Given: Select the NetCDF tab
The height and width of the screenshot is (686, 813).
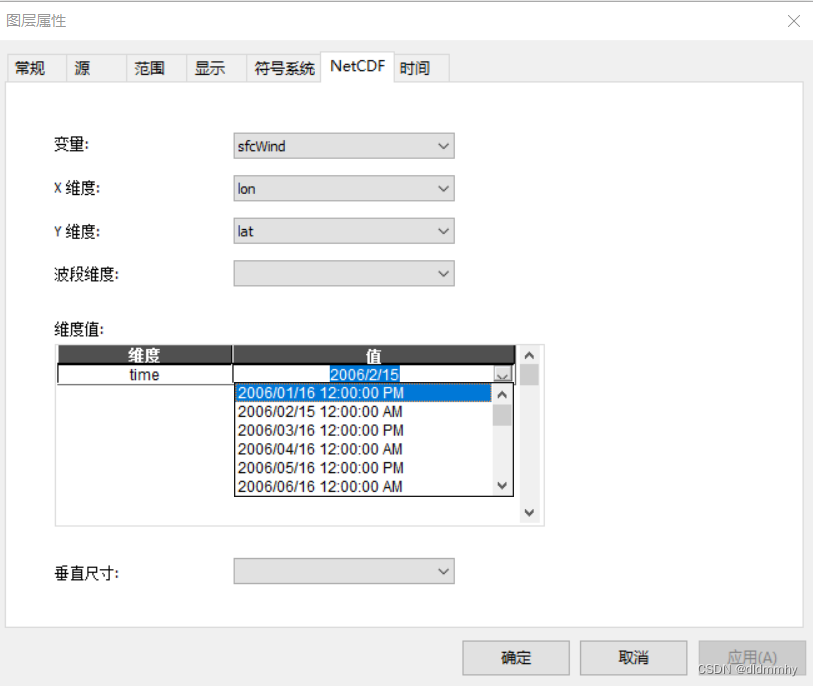Looking at the screenshot, I should click(x=356, y=67).
